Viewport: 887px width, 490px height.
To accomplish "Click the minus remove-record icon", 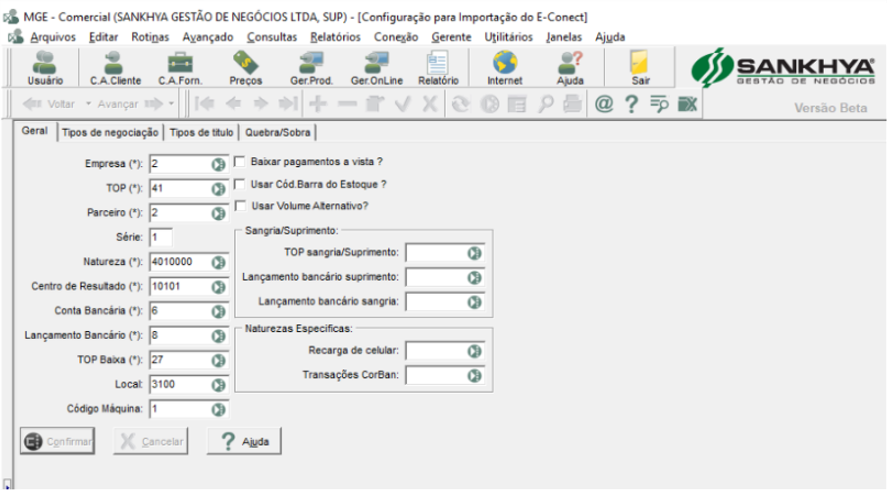I will click(x=347, y=104).
